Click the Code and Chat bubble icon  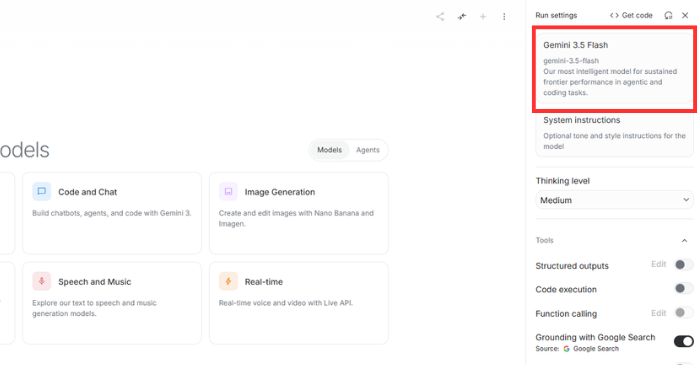pyautogui.click(x=41, y=192)
